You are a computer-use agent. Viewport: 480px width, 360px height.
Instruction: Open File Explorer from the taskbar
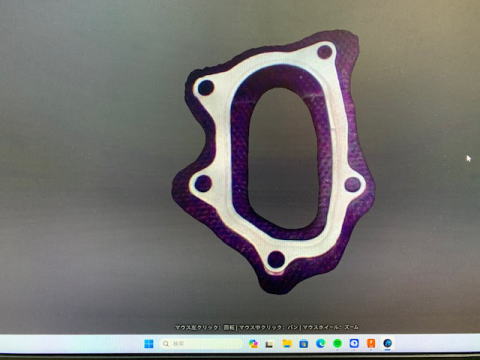[287, 344]
